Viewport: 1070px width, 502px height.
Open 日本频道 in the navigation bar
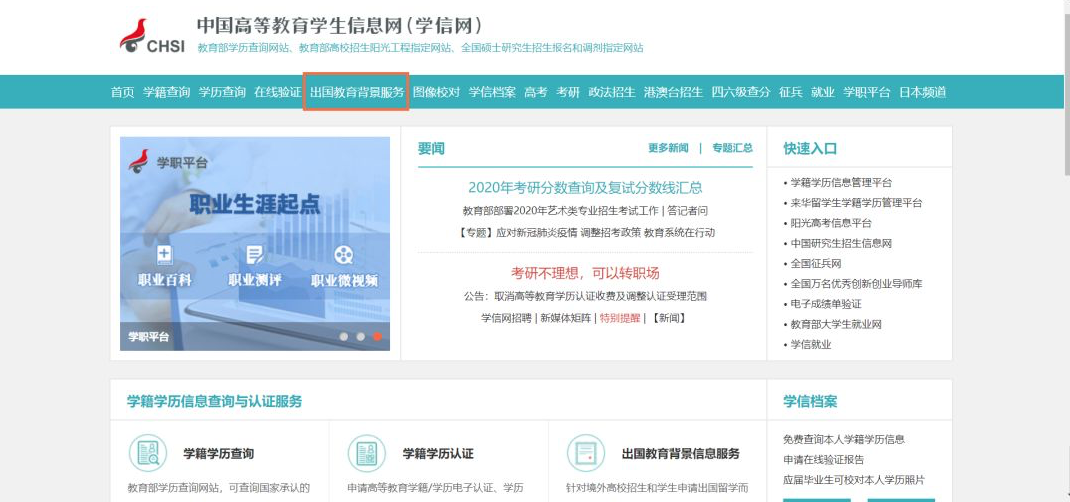pos(923,92)
